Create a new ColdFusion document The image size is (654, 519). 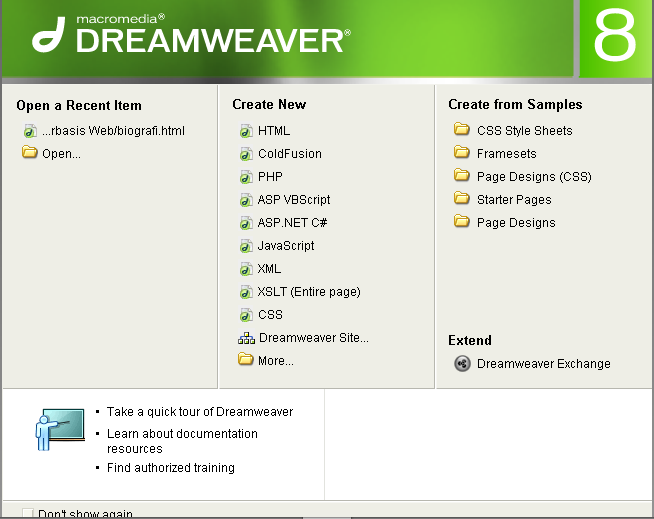290,154
